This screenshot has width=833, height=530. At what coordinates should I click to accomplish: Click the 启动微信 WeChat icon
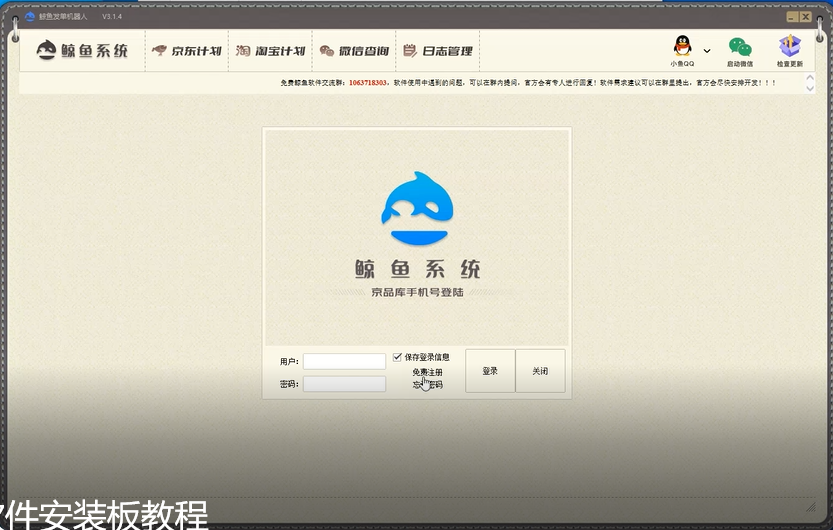click(x=739, y=47)
